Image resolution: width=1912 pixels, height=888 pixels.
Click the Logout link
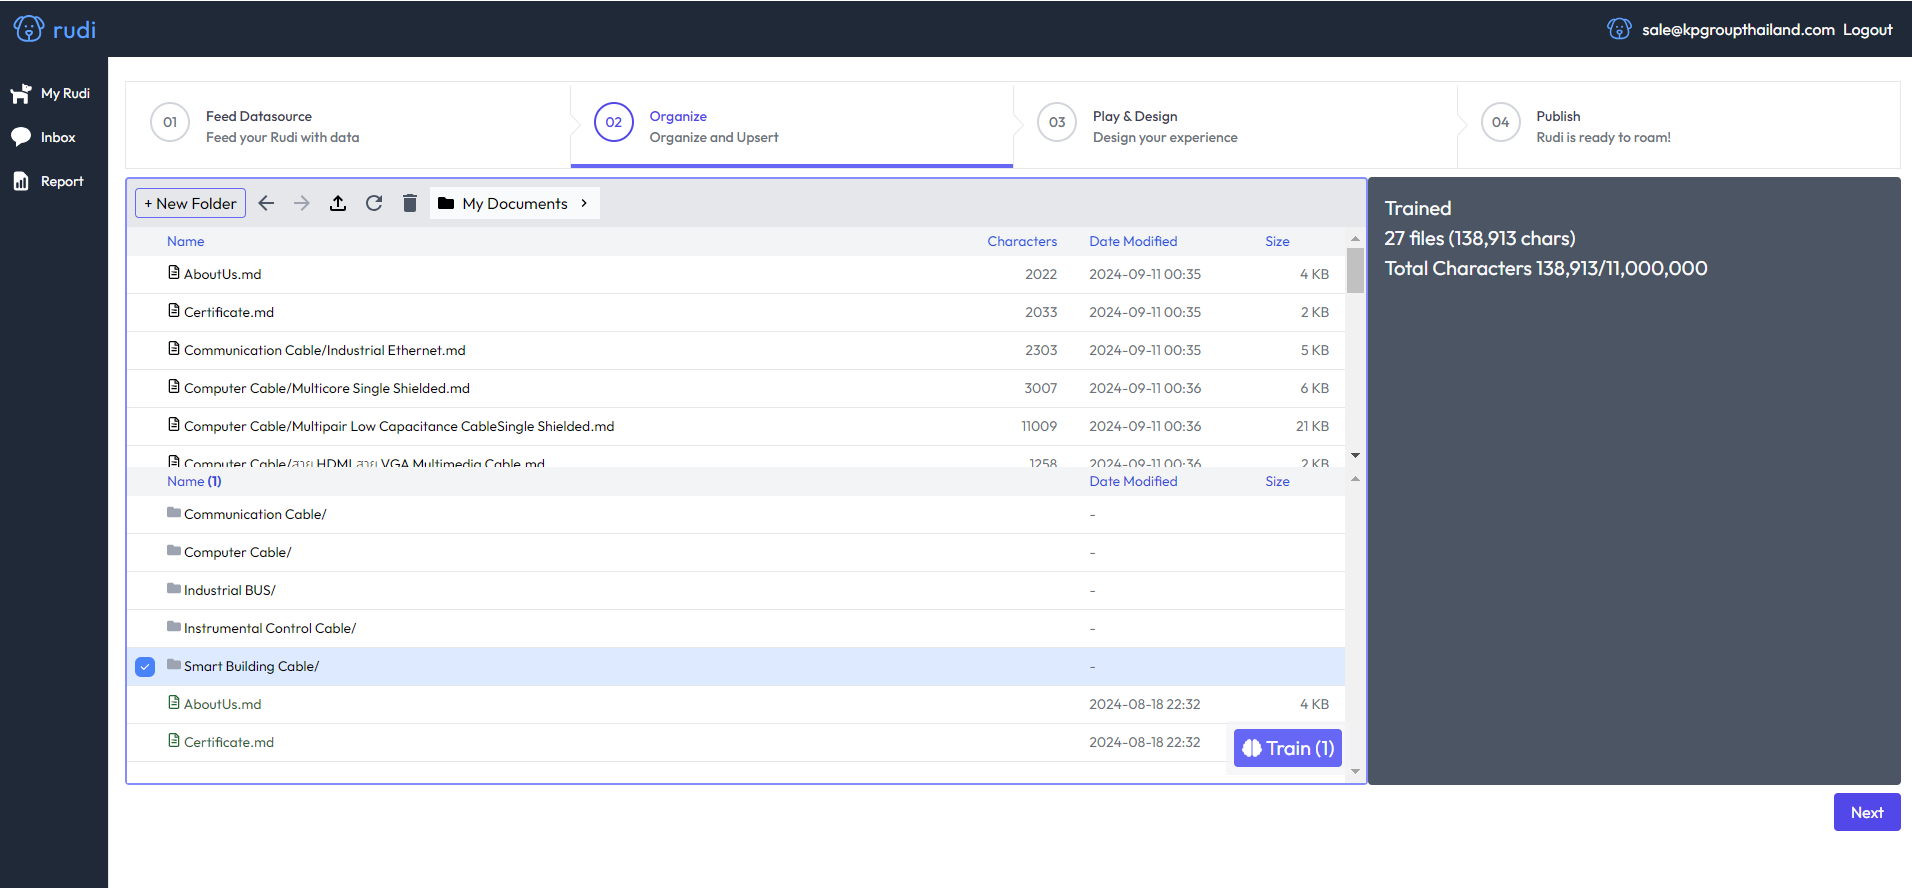tap(1867, 29)
